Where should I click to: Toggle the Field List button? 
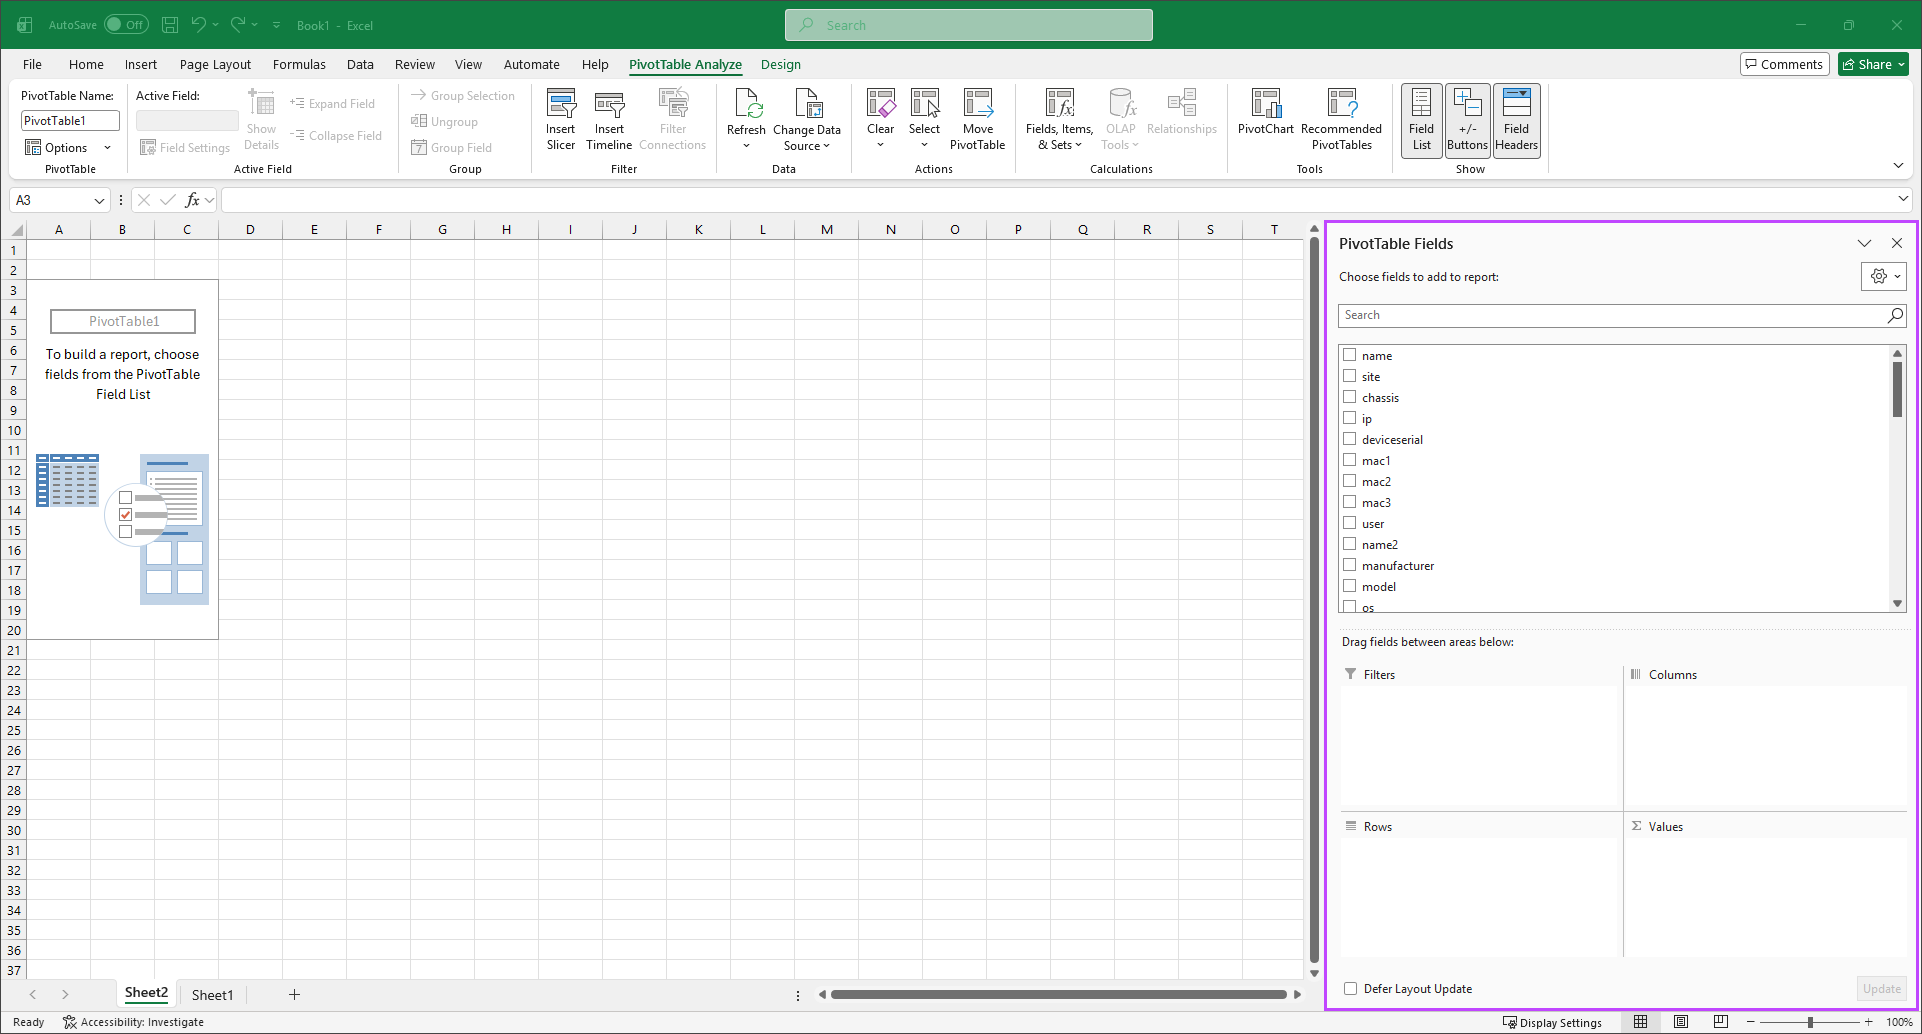point(1421,119)
